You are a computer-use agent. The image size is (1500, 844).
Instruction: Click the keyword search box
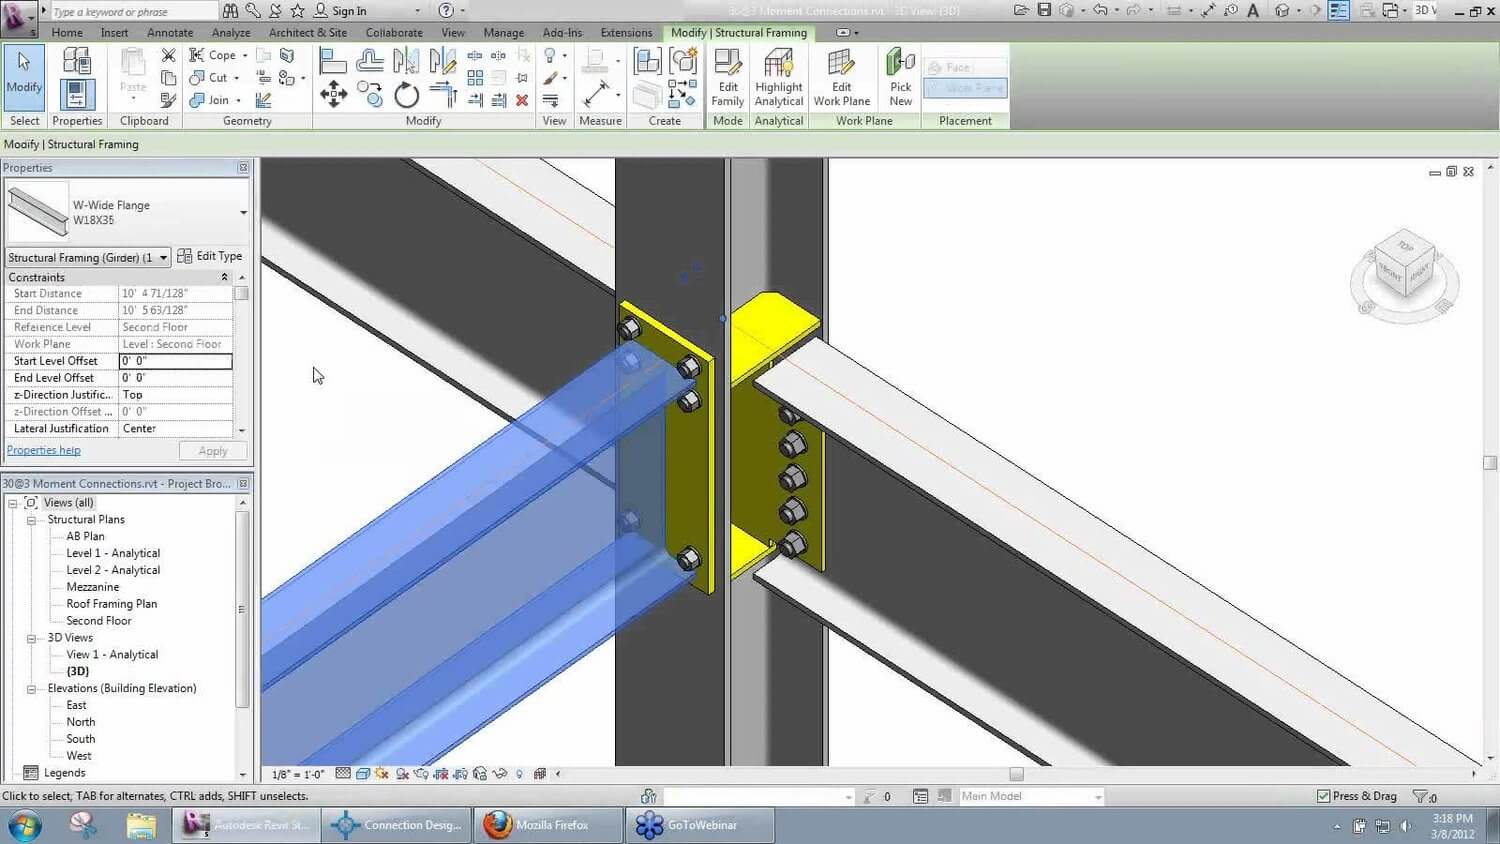click(134, 11)
